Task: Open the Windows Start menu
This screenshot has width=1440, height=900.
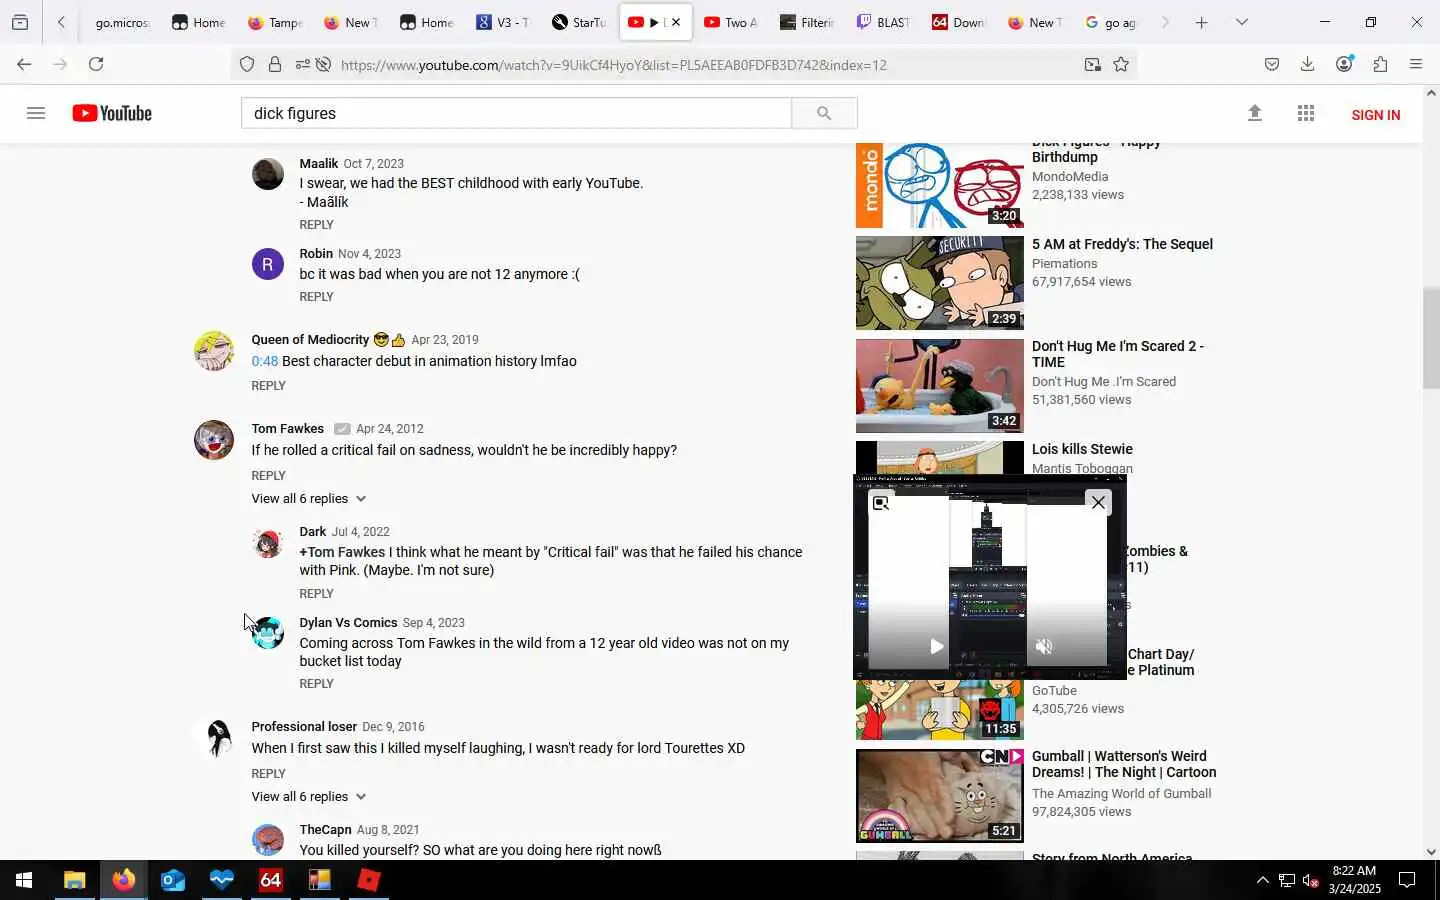Action: pos(24,880)
